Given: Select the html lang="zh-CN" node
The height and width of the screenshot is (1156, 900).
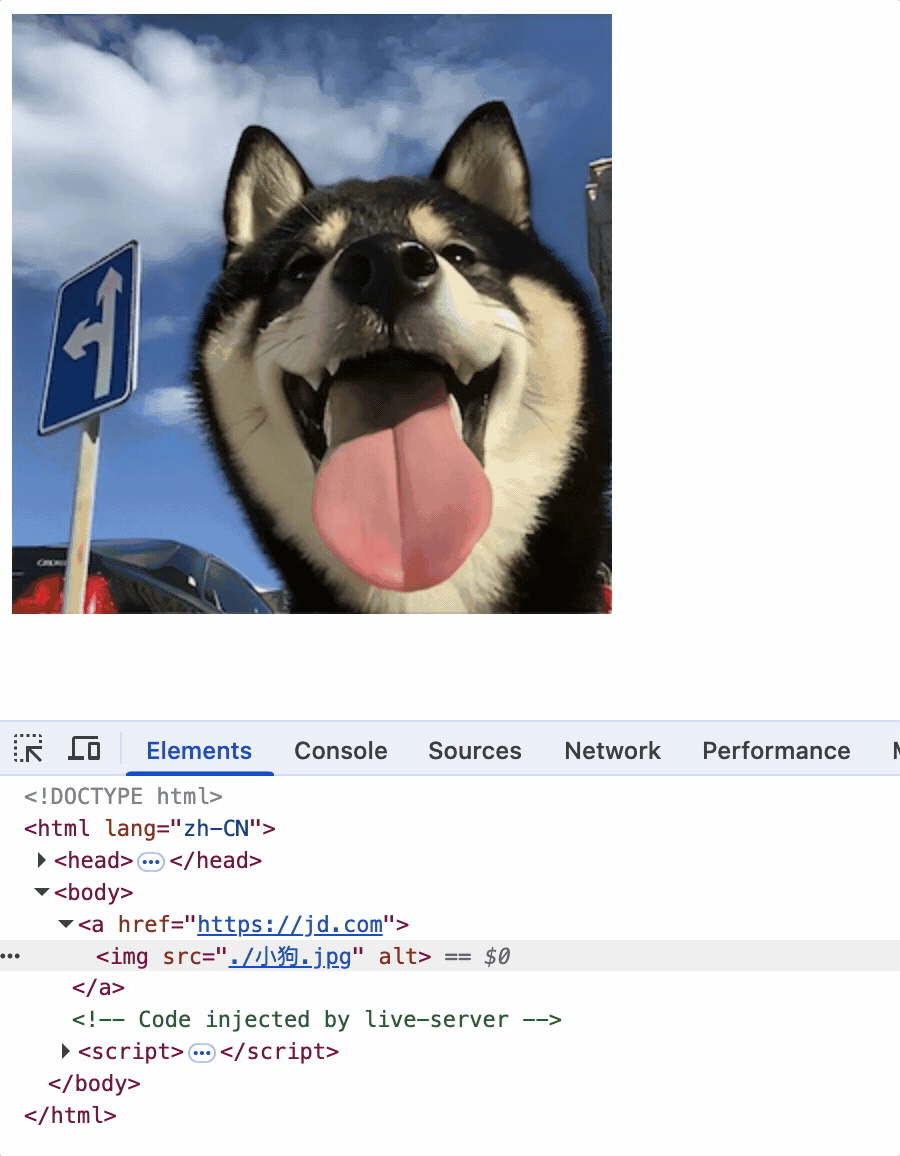Looking at the screenshot, I should coord(150,829).
